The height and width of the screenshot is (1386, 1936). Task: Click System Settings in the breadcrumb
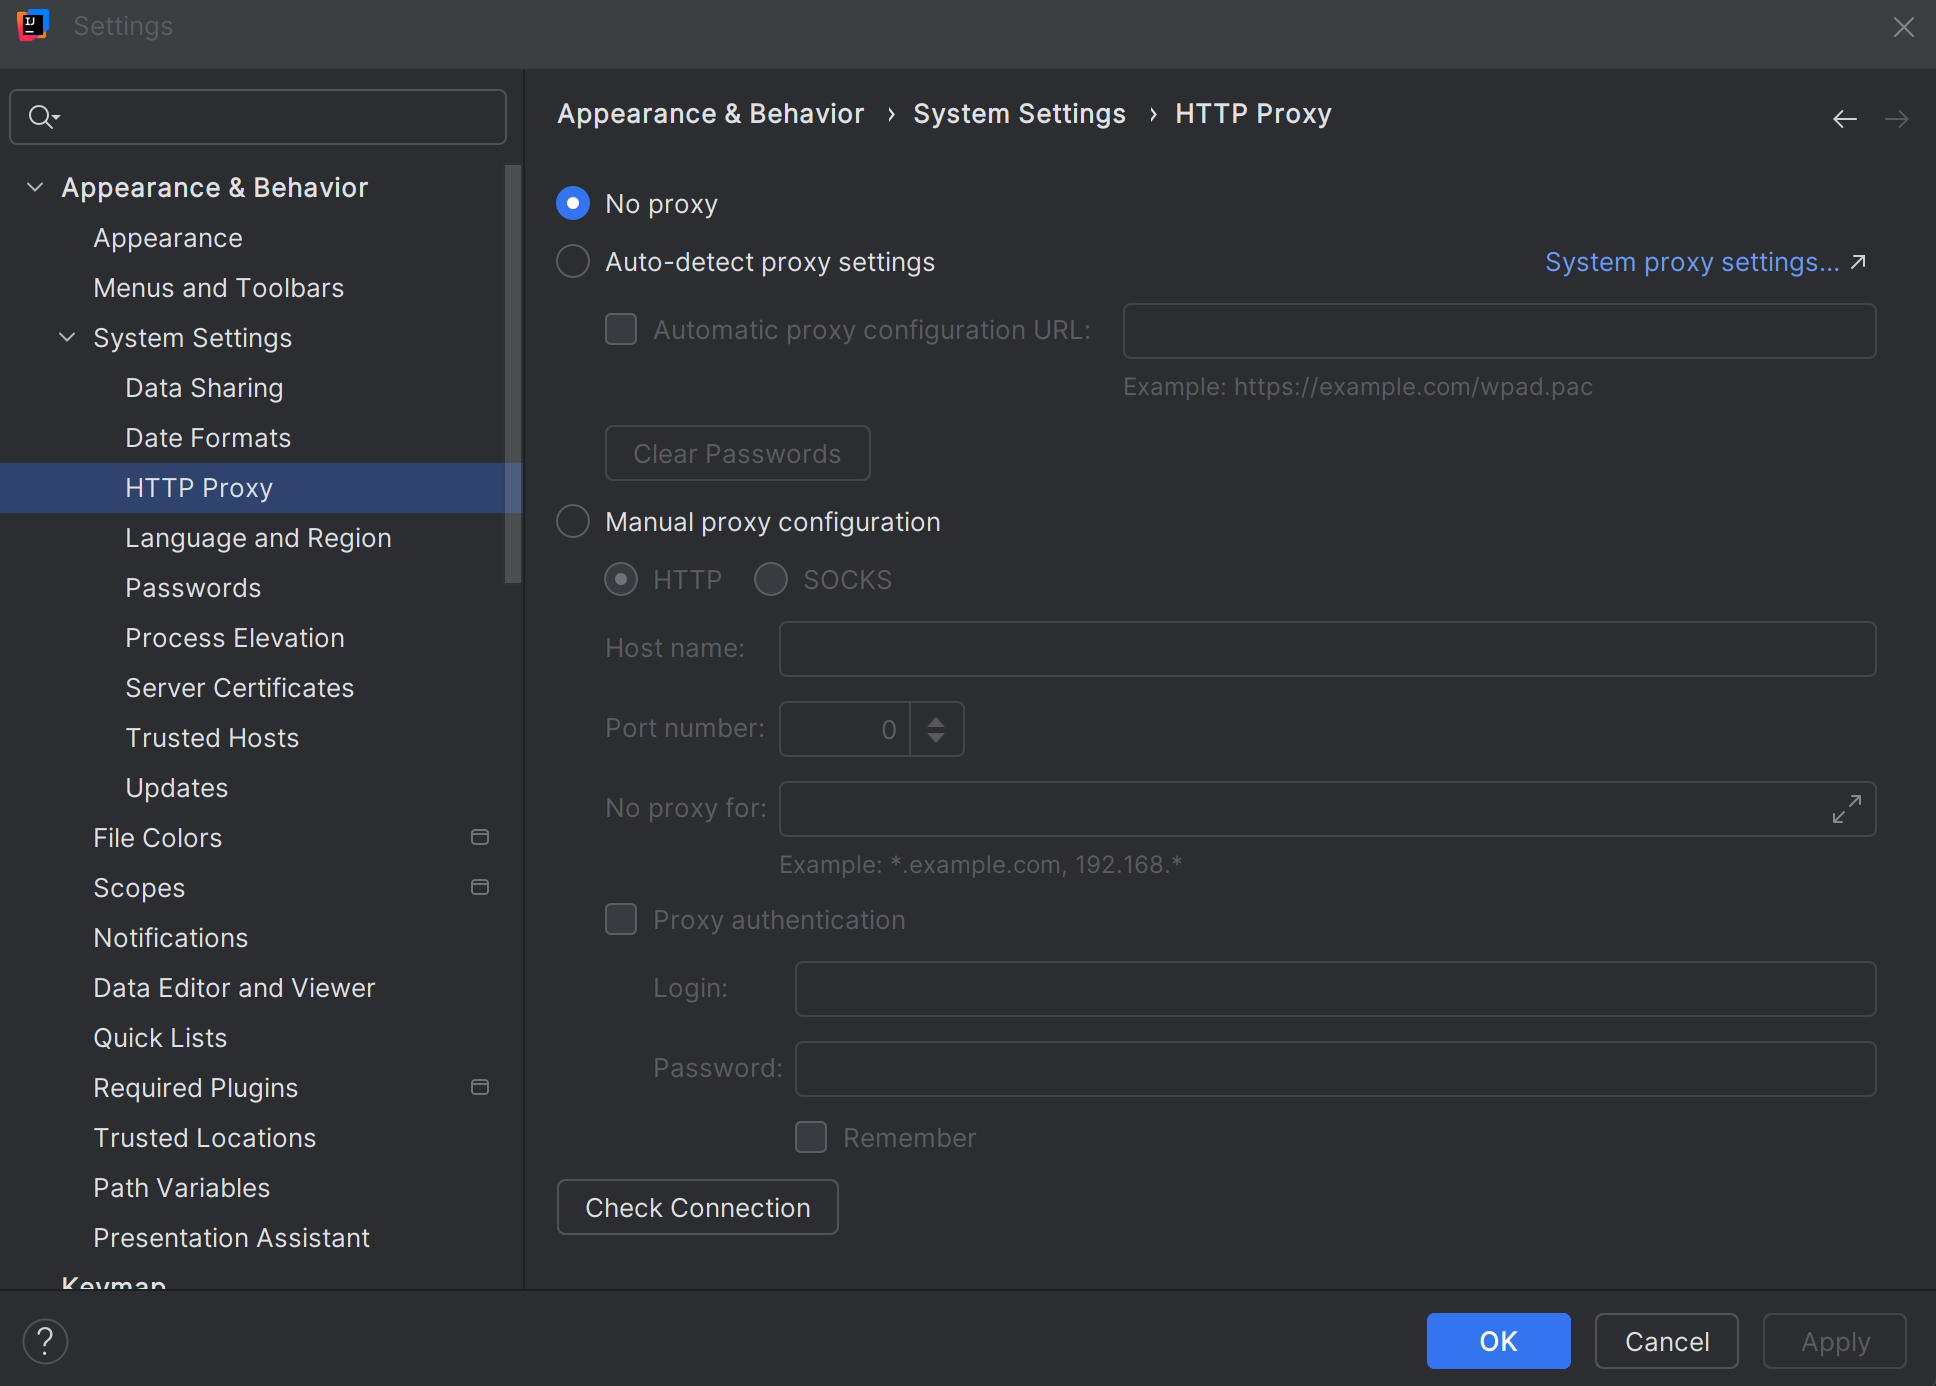click(x=1019, y=113)
